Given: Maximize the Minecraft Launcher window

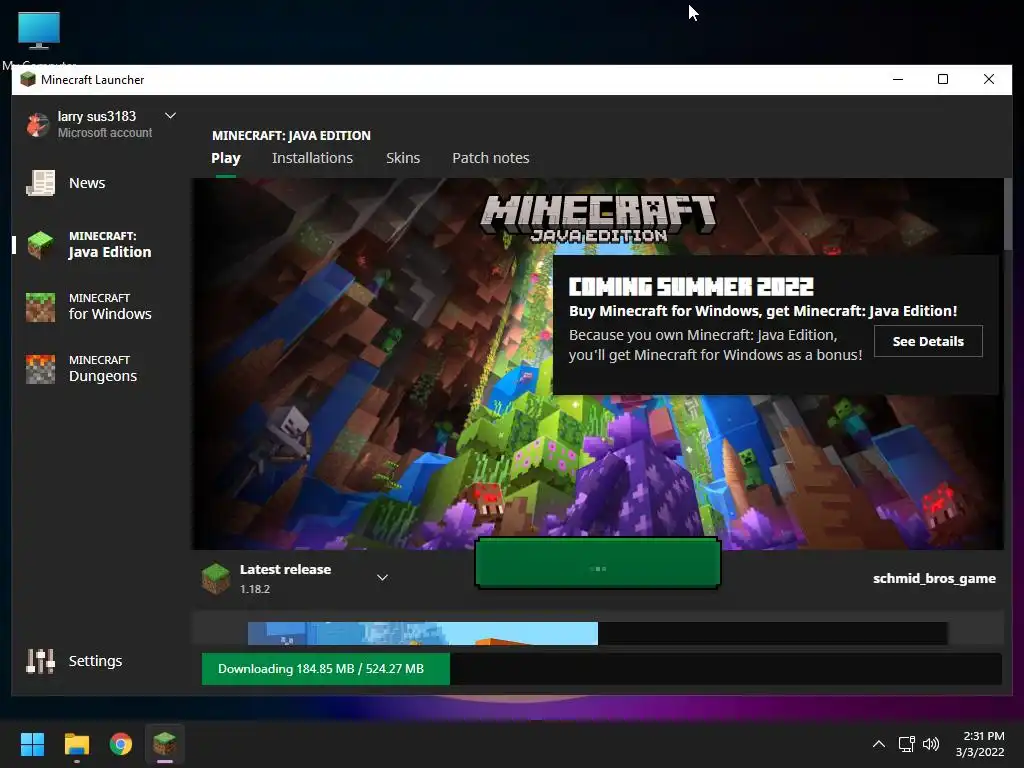Looking at the screenshot, I should click(943, 79).
